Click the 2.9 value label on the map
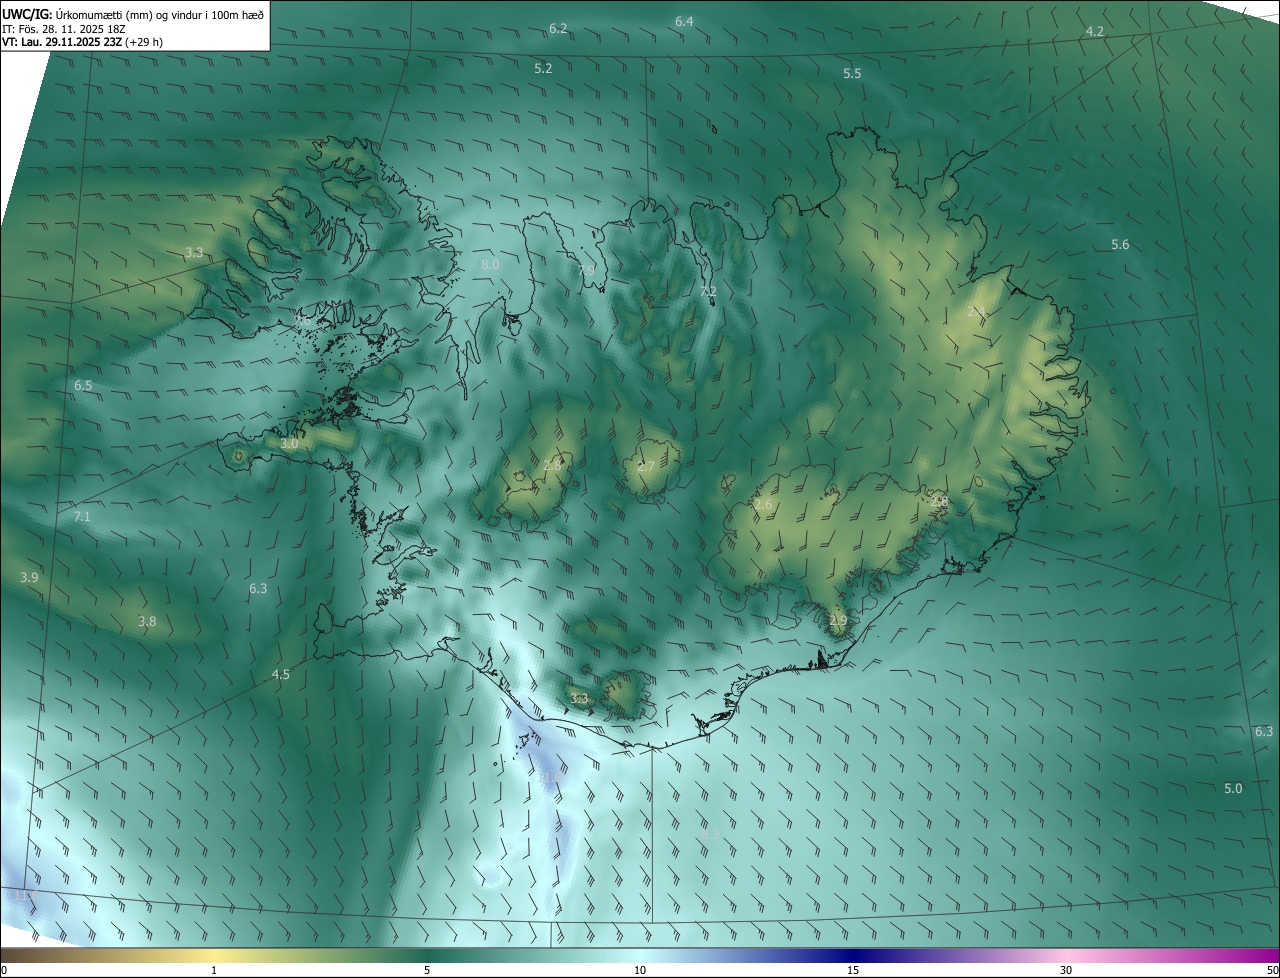Image resolution: width=1280 pixels, height=978 pixels. 838,621
